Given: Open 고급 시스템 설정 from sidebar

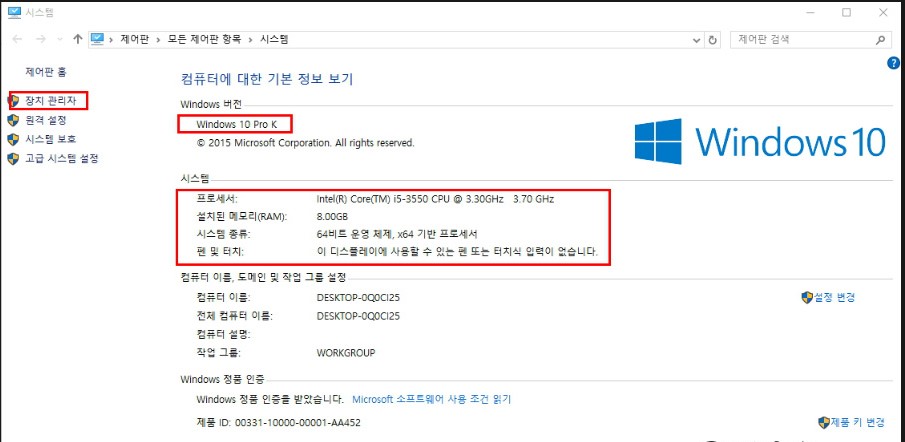Looking at the screenshot, I should pyautogui.click(x=62, y=158).
